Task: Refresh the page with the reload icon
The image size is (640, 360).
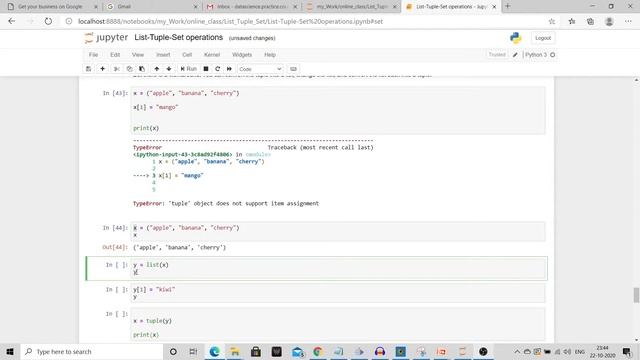Action: point(48,21)
